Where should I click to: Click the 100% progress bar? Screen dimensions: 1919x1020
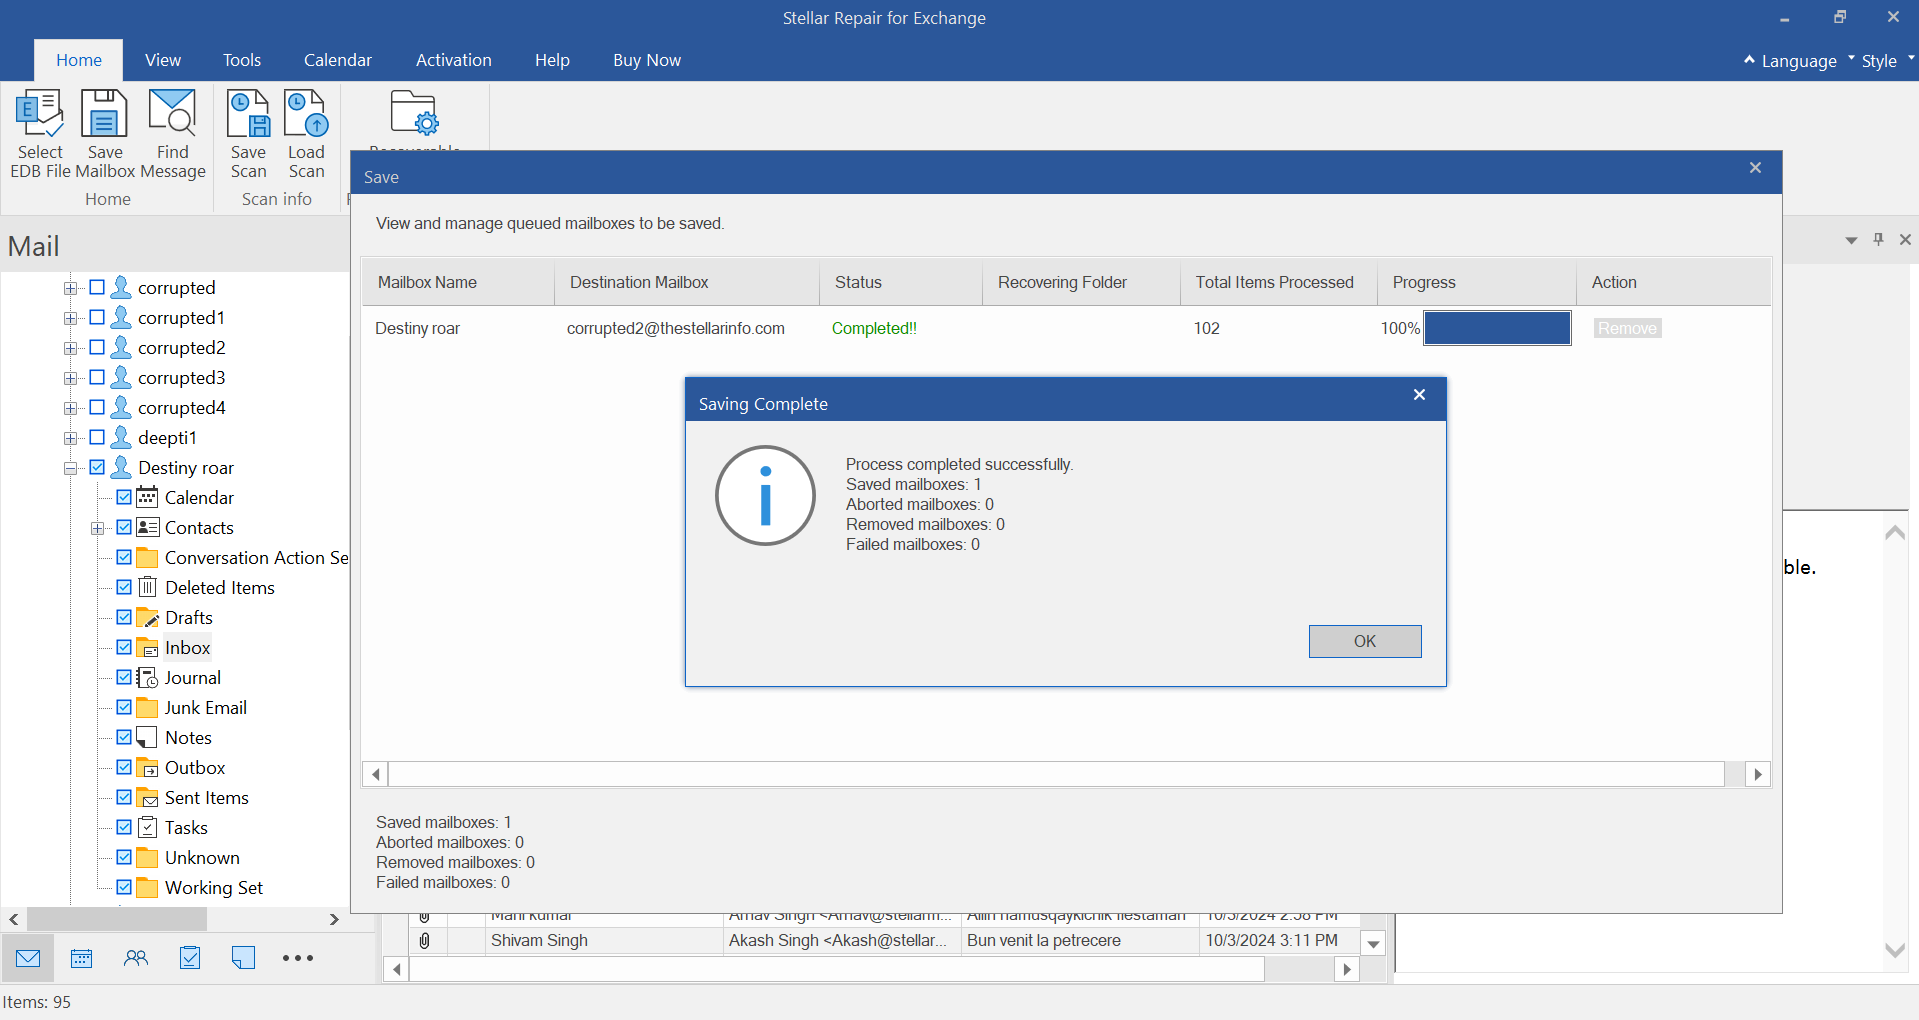click(1496, 328)
